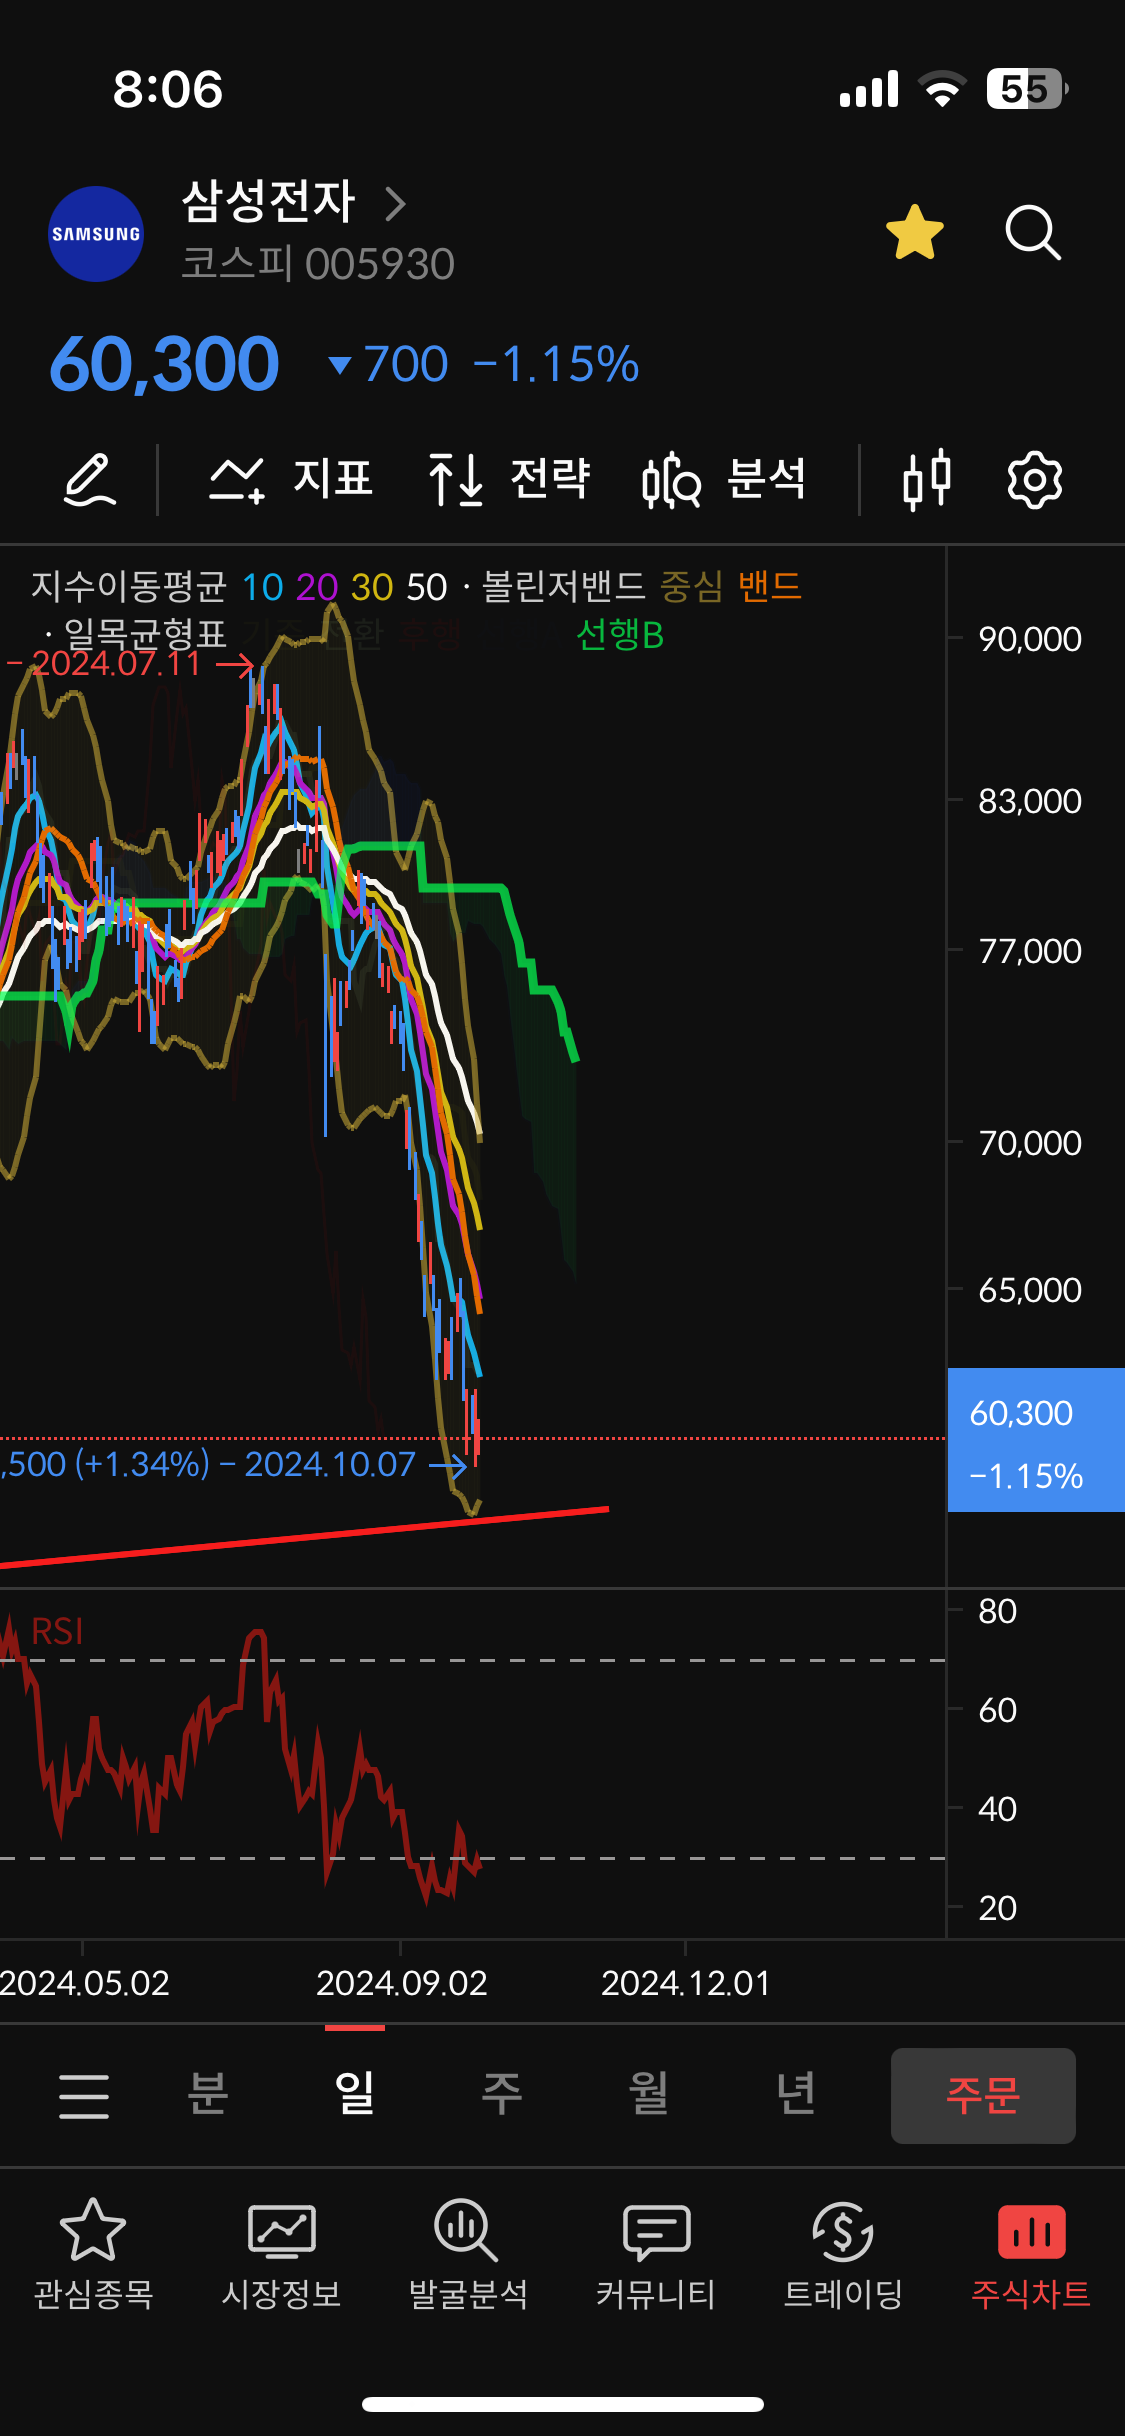Tap the blue 60,300 price tag on axis
The width and height of the screenshot is (1125, 2436).
tap(1036, 1440)
